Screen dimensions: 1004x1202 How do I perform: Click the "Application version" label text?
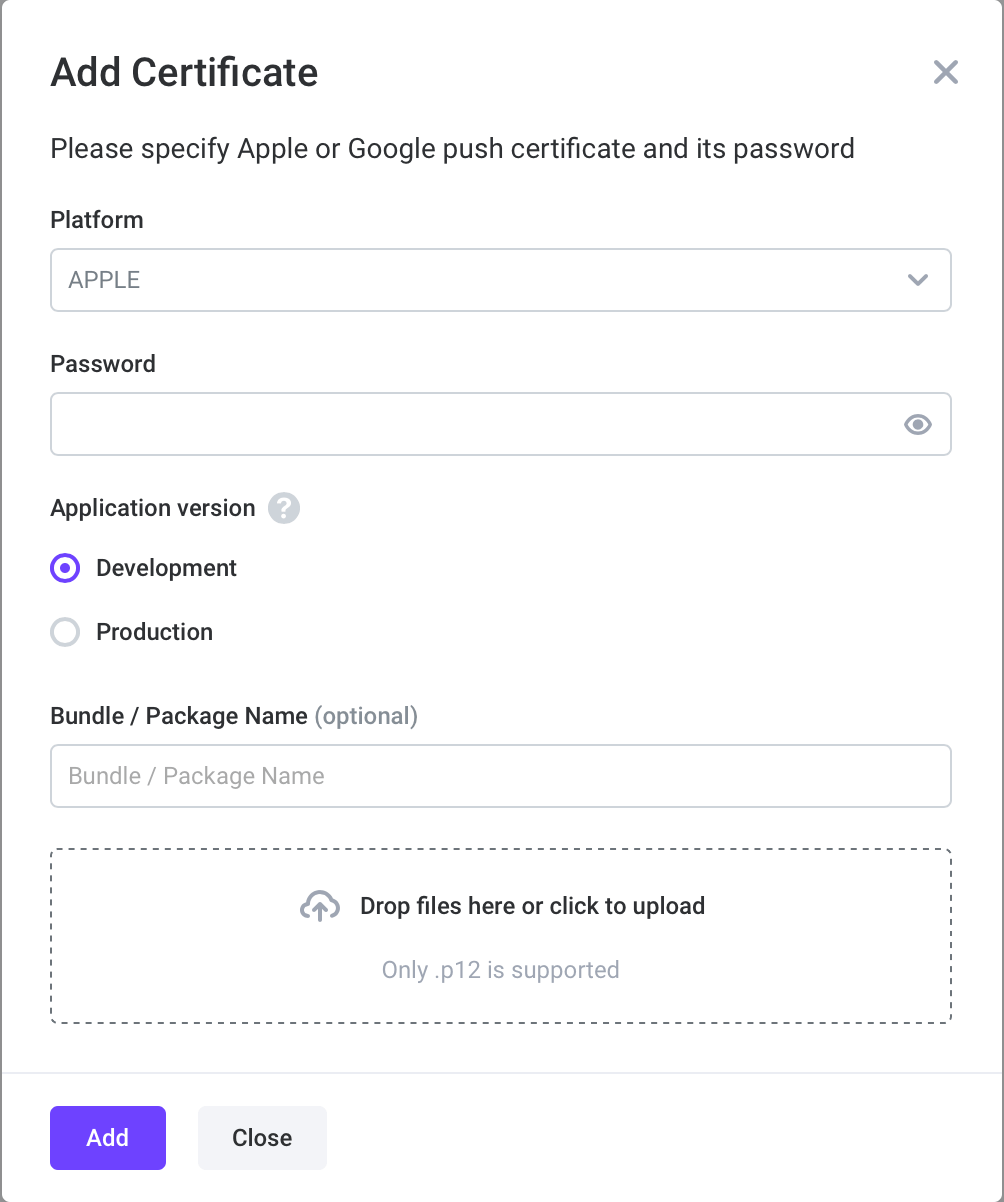153,508
